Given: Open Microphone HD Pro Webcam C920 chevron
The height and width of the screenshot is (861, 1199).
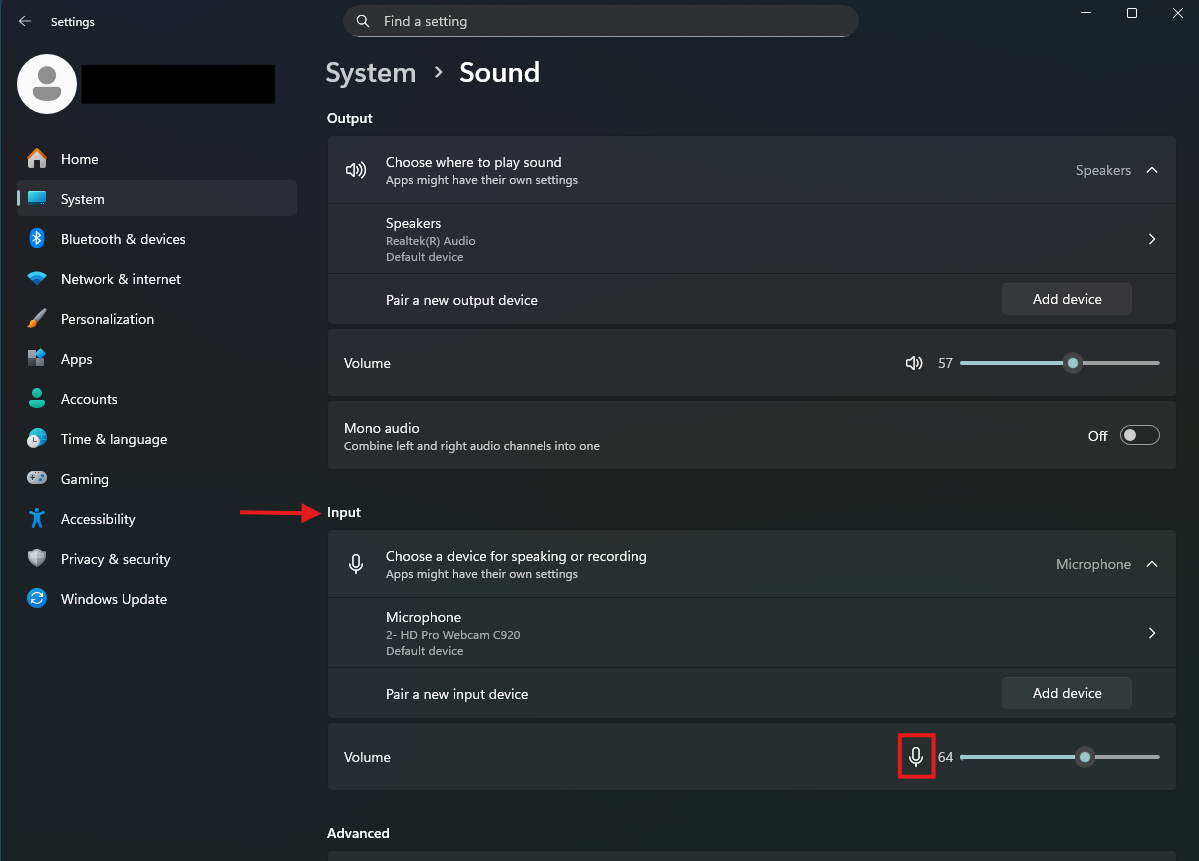Looking at the screenshot, I should click(x=1152, y=633).
